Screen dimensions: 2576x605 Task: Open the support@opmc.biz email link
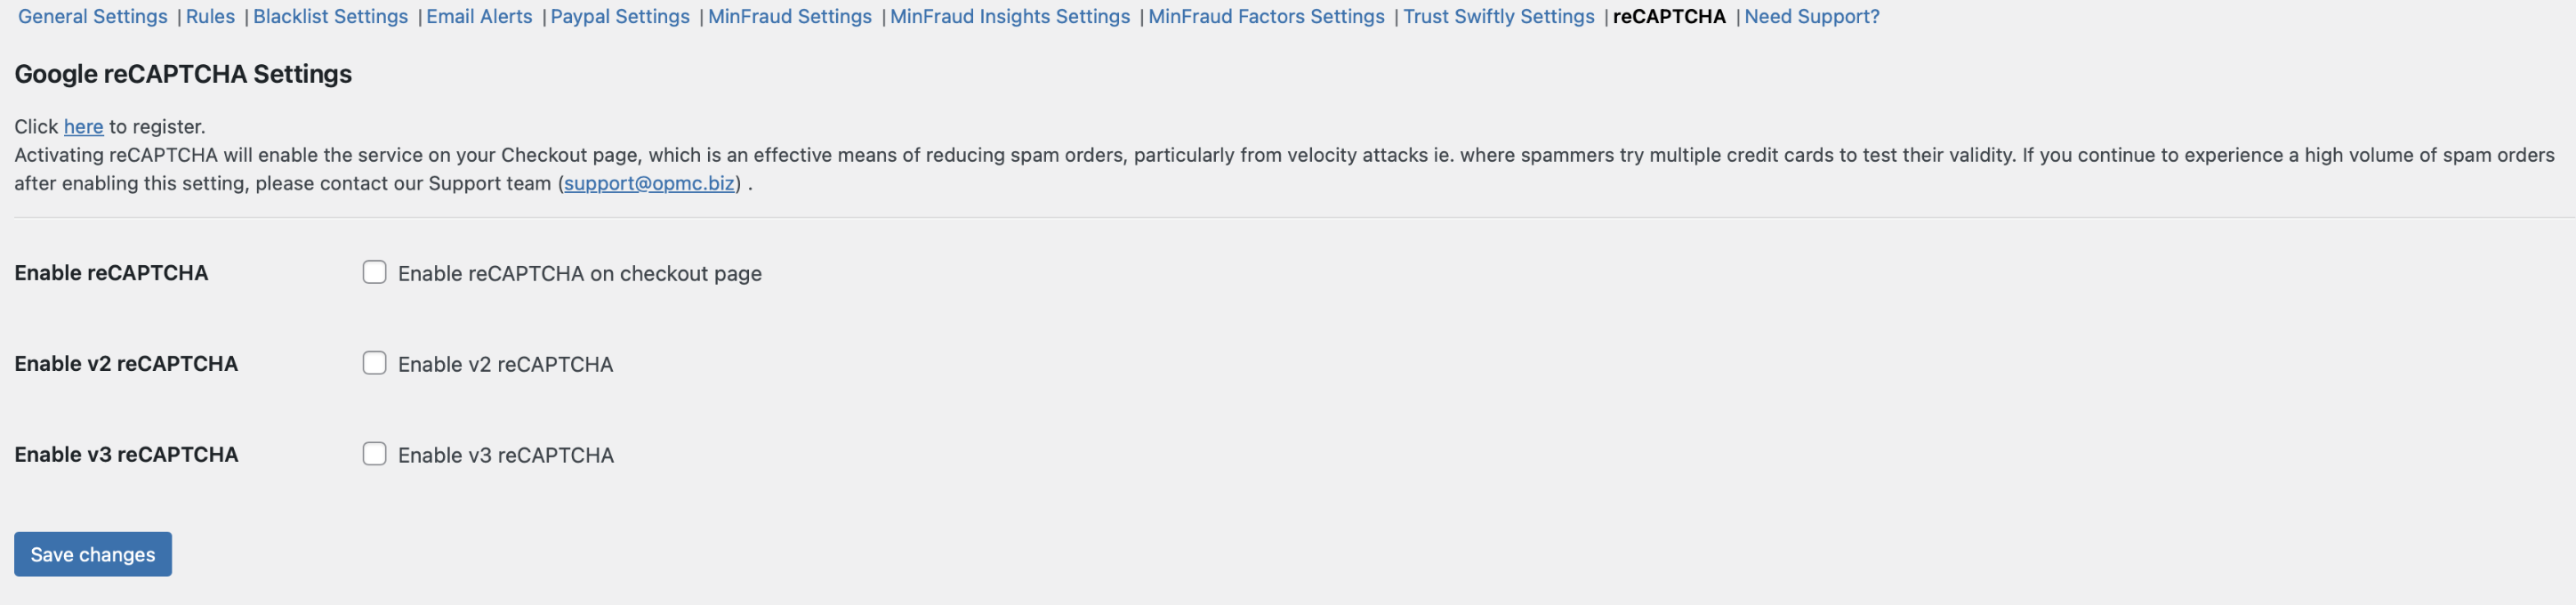pyautogui.click(x=649, y=184)
